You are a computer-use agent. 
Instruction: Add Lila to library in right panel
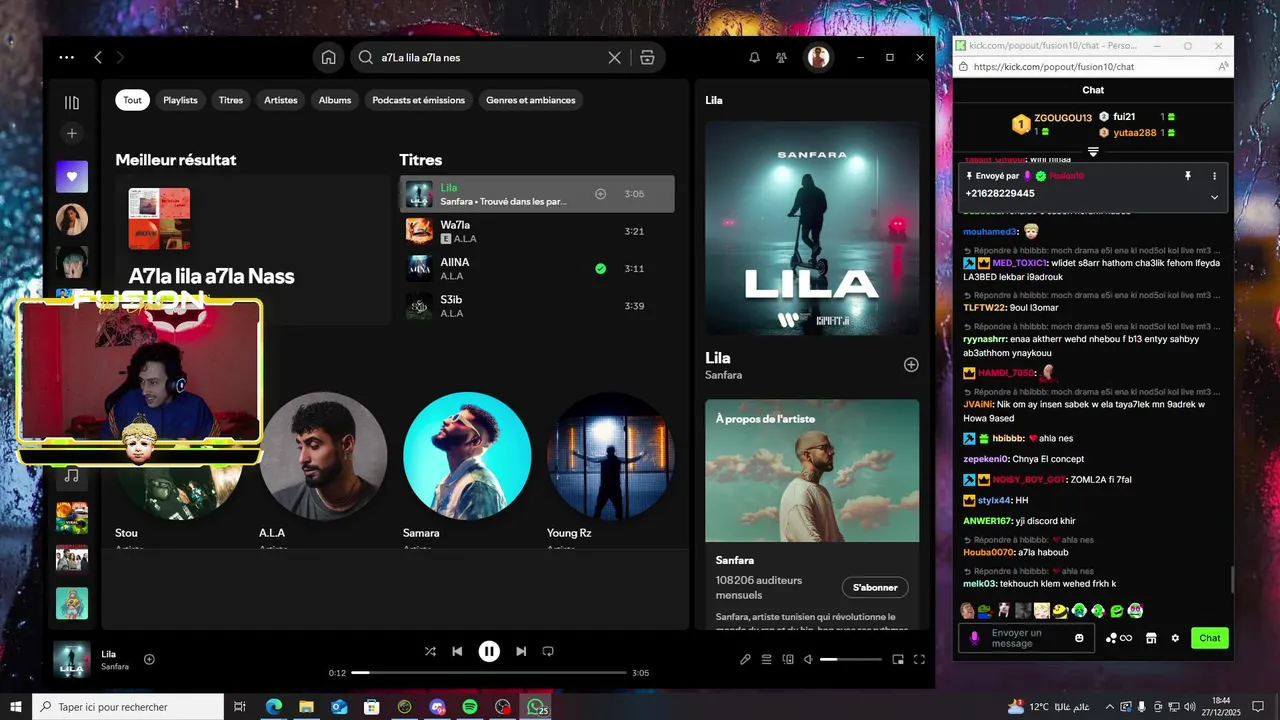[911, 365]
